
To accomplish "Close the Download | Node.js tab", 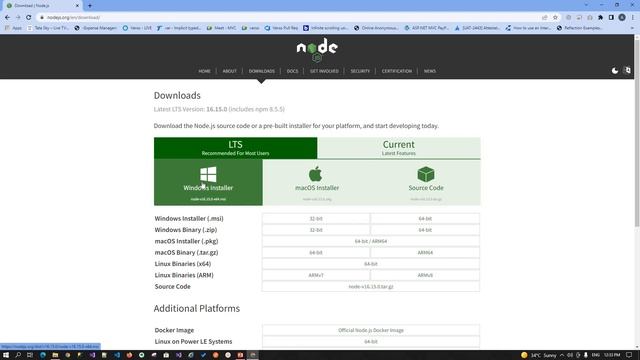I will 77,6.
